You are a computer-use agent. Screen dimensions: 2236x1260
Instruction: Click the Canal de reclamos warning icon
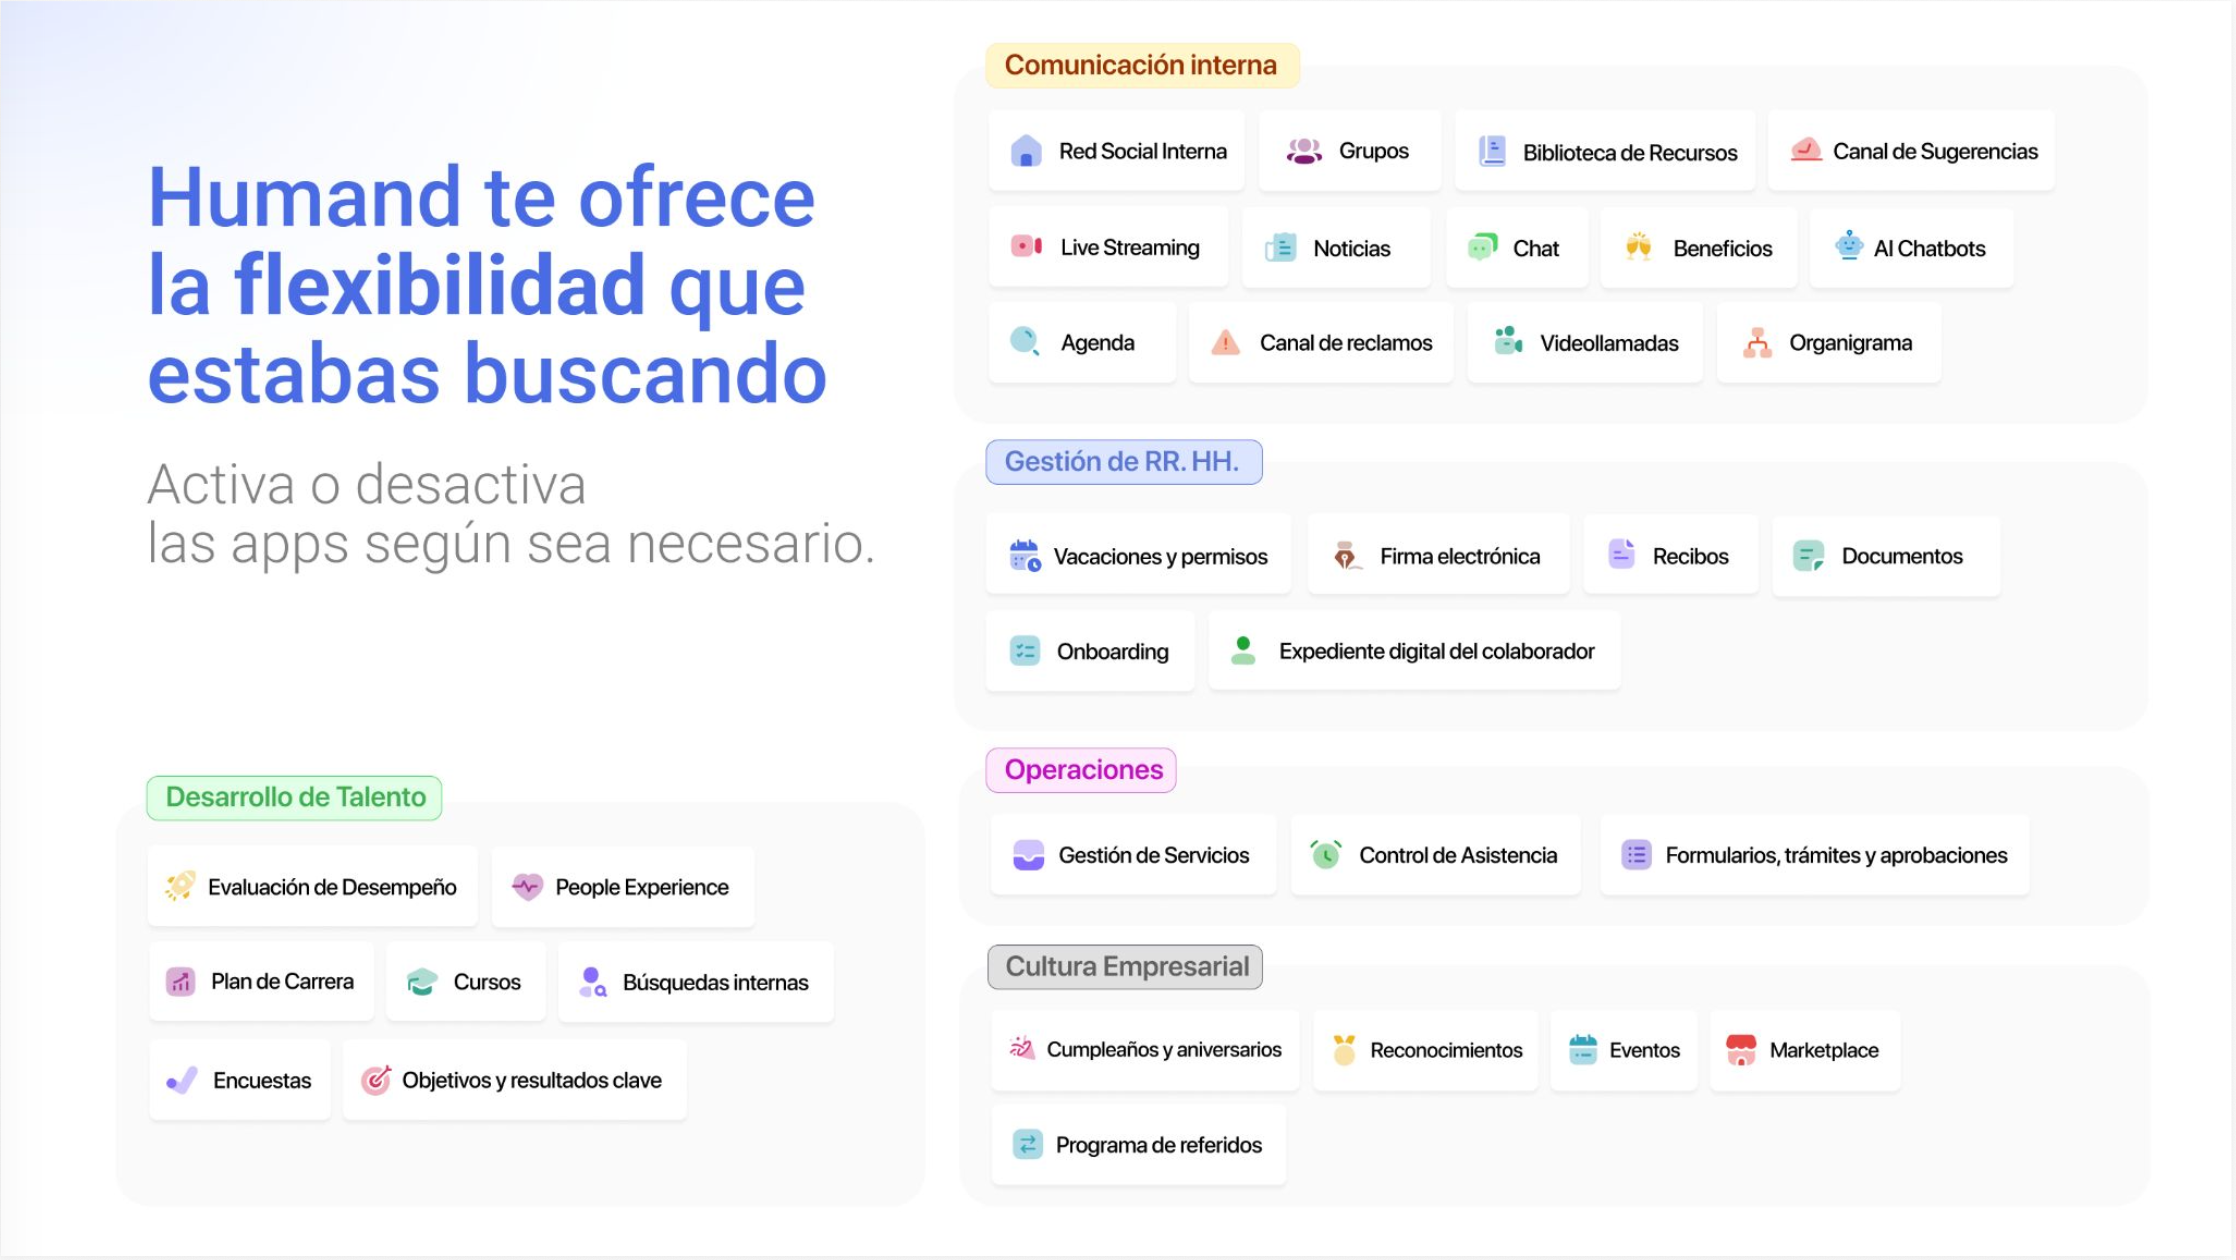(1225, 343)
